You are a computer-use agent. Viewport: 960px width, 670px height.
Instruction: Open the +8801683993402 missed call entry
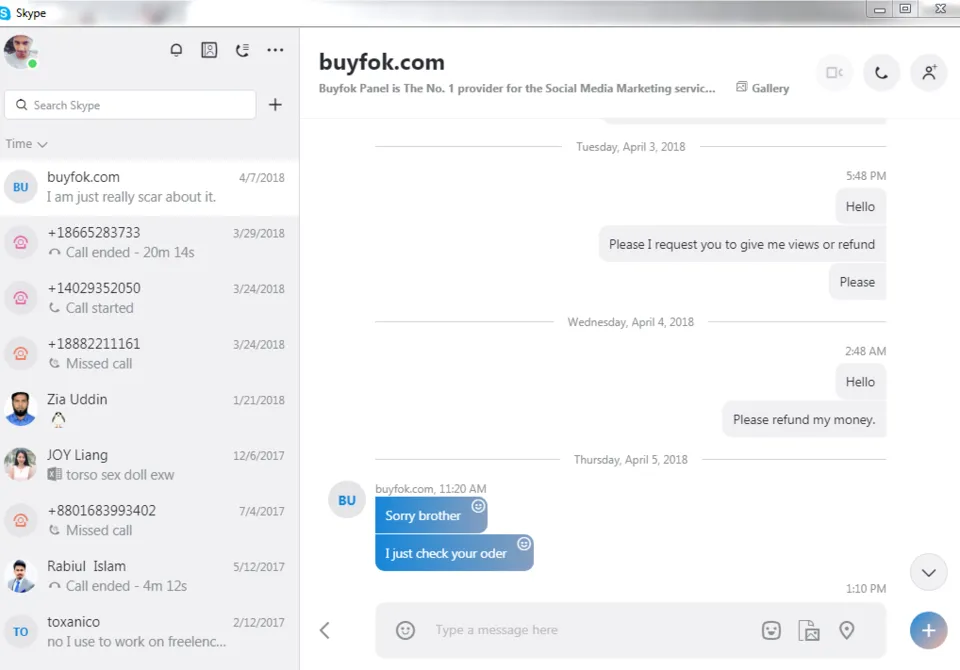pyautogui.click(x=149, y=522)
